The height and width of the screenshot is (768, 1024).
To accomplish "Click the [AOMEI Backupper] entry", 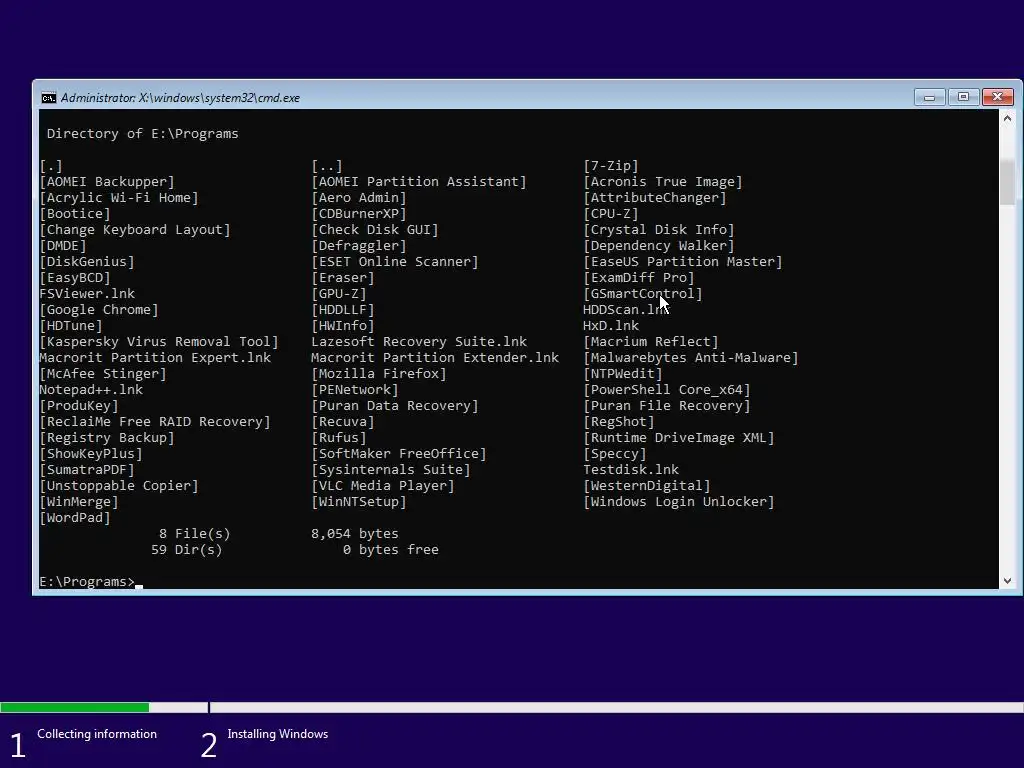I will click(107, 182).
